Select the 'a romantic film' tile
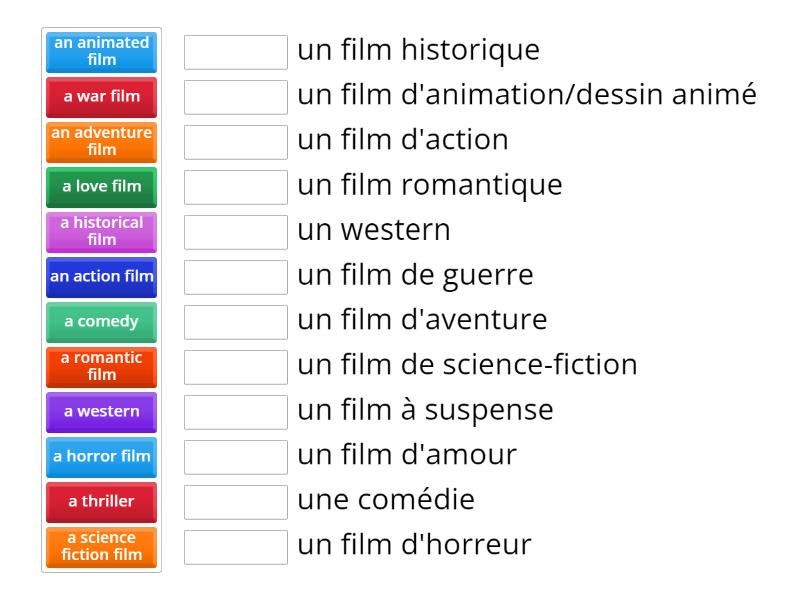This screenshot has height=600, width=800. click(x=100, y=367)
